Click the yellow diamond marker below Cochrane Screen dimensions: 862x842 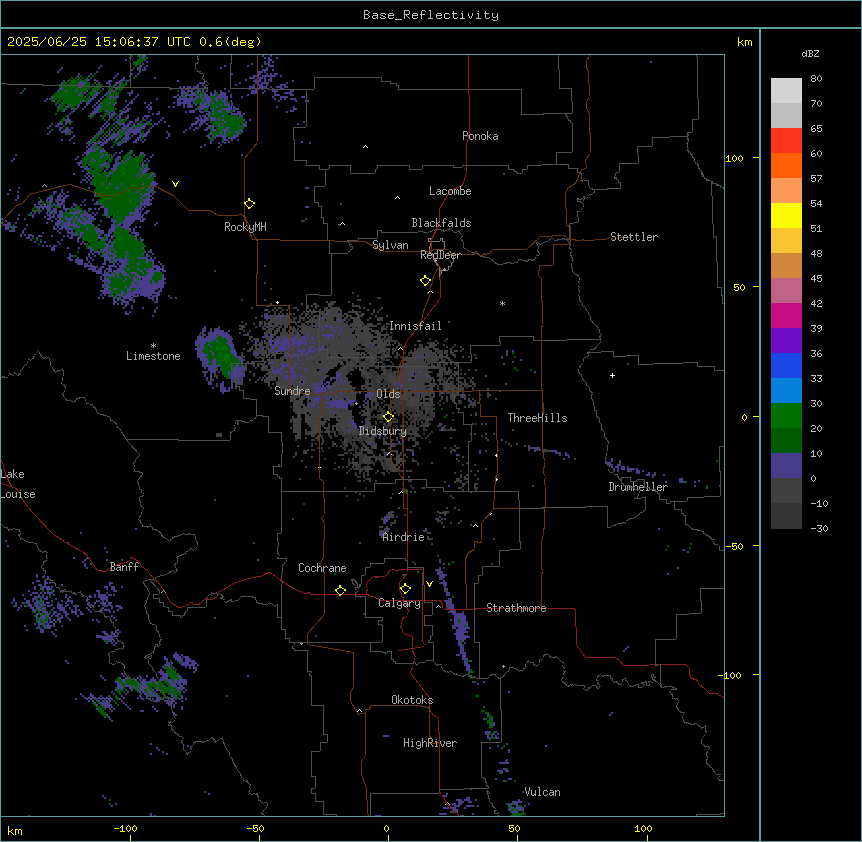click(340, 590)
